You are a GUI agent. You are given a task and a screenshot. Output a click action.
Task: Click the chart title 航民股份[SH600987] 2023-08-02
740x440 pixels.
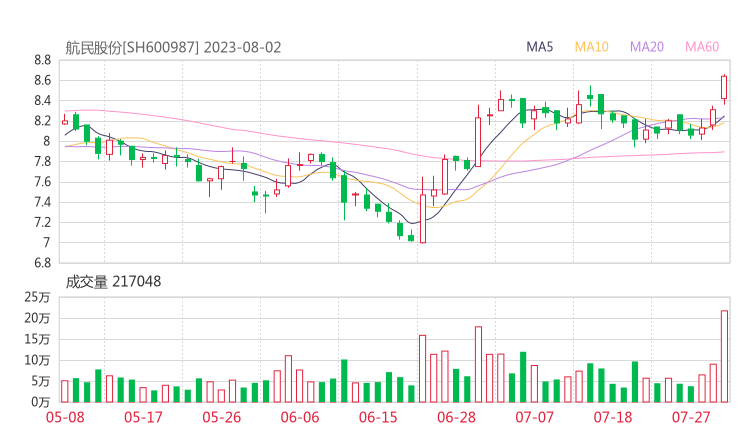[x=173, y=48]
